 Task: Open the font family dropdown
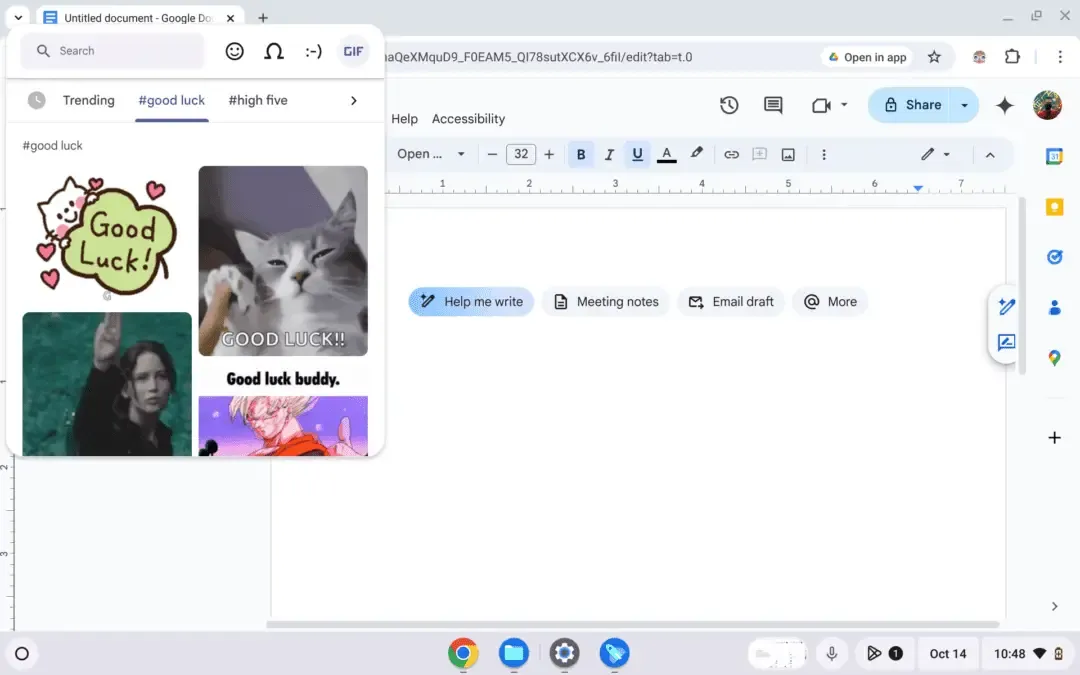click(x=430, y=154)
